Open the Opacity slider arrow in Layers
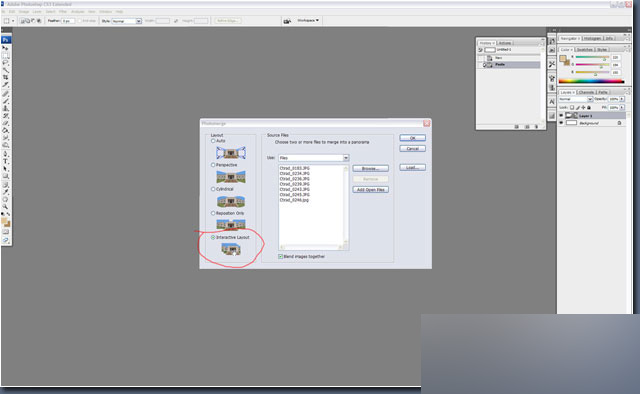This screenshot has width=640, height=394. point(622,99)
